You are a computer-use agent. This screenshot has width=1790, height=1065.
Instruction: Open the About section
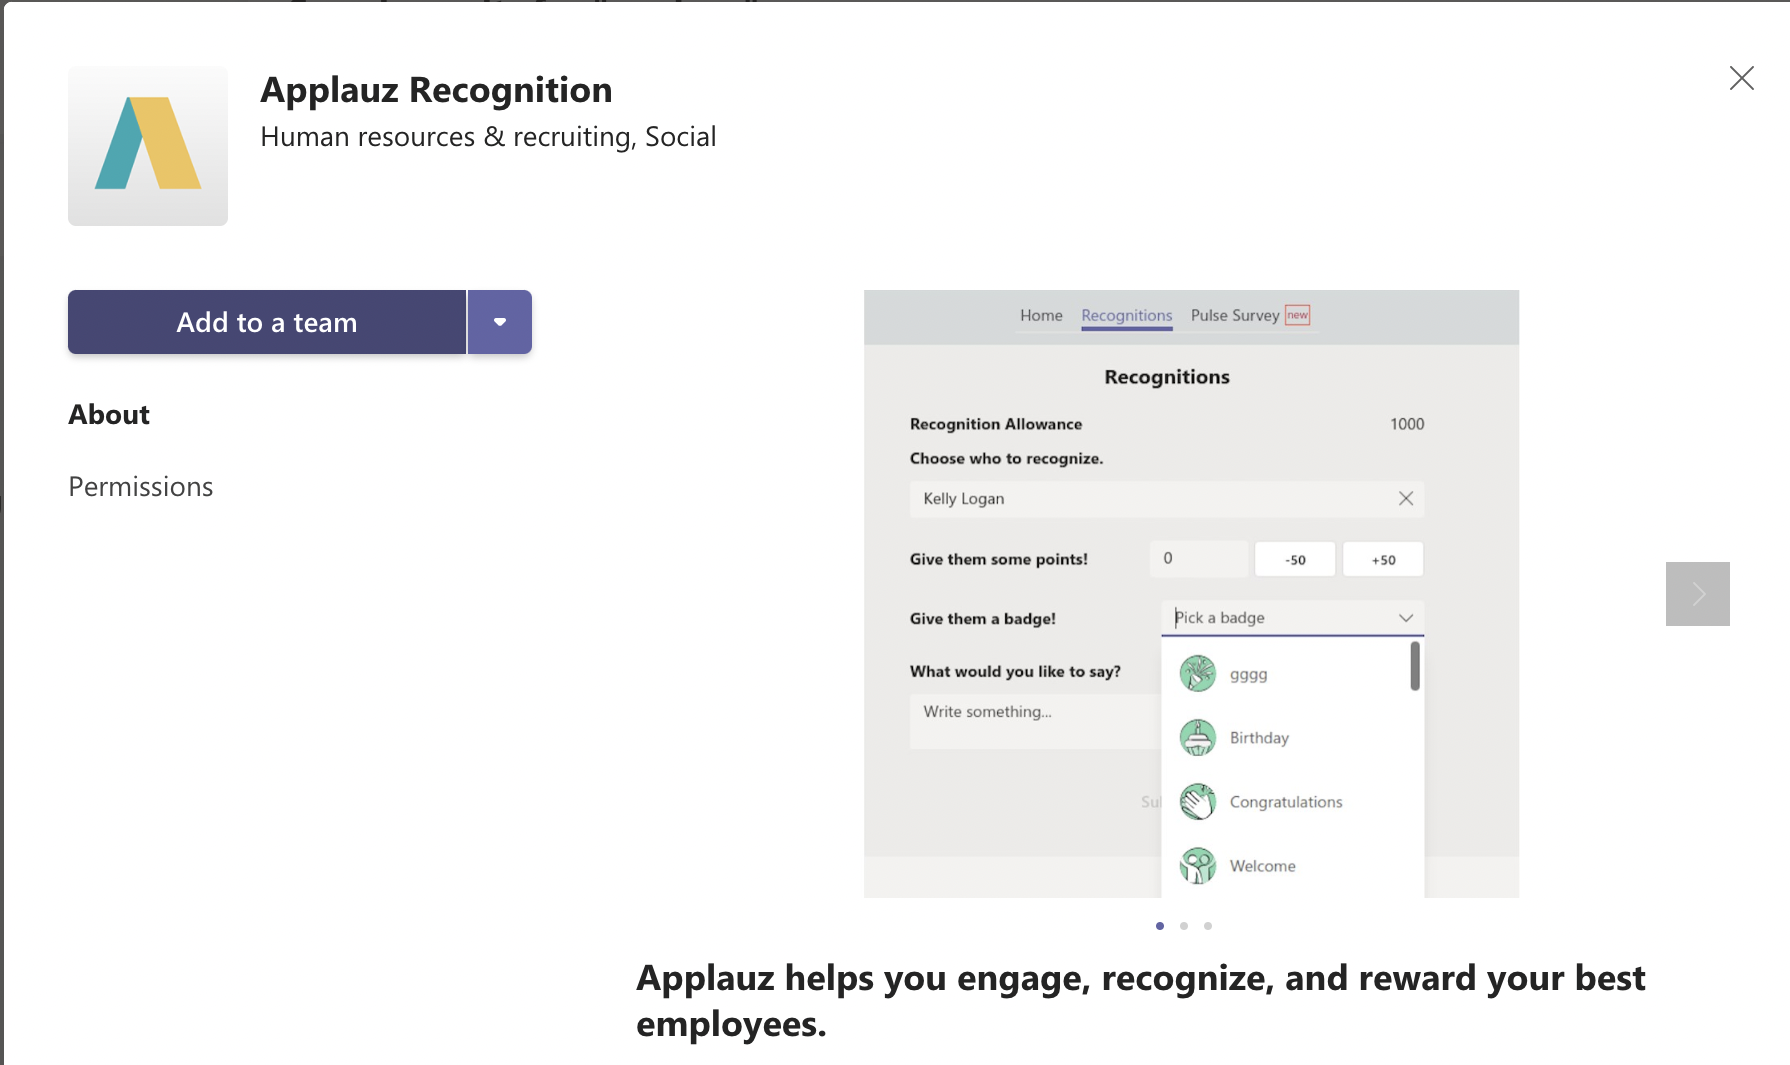click(109, 414)
